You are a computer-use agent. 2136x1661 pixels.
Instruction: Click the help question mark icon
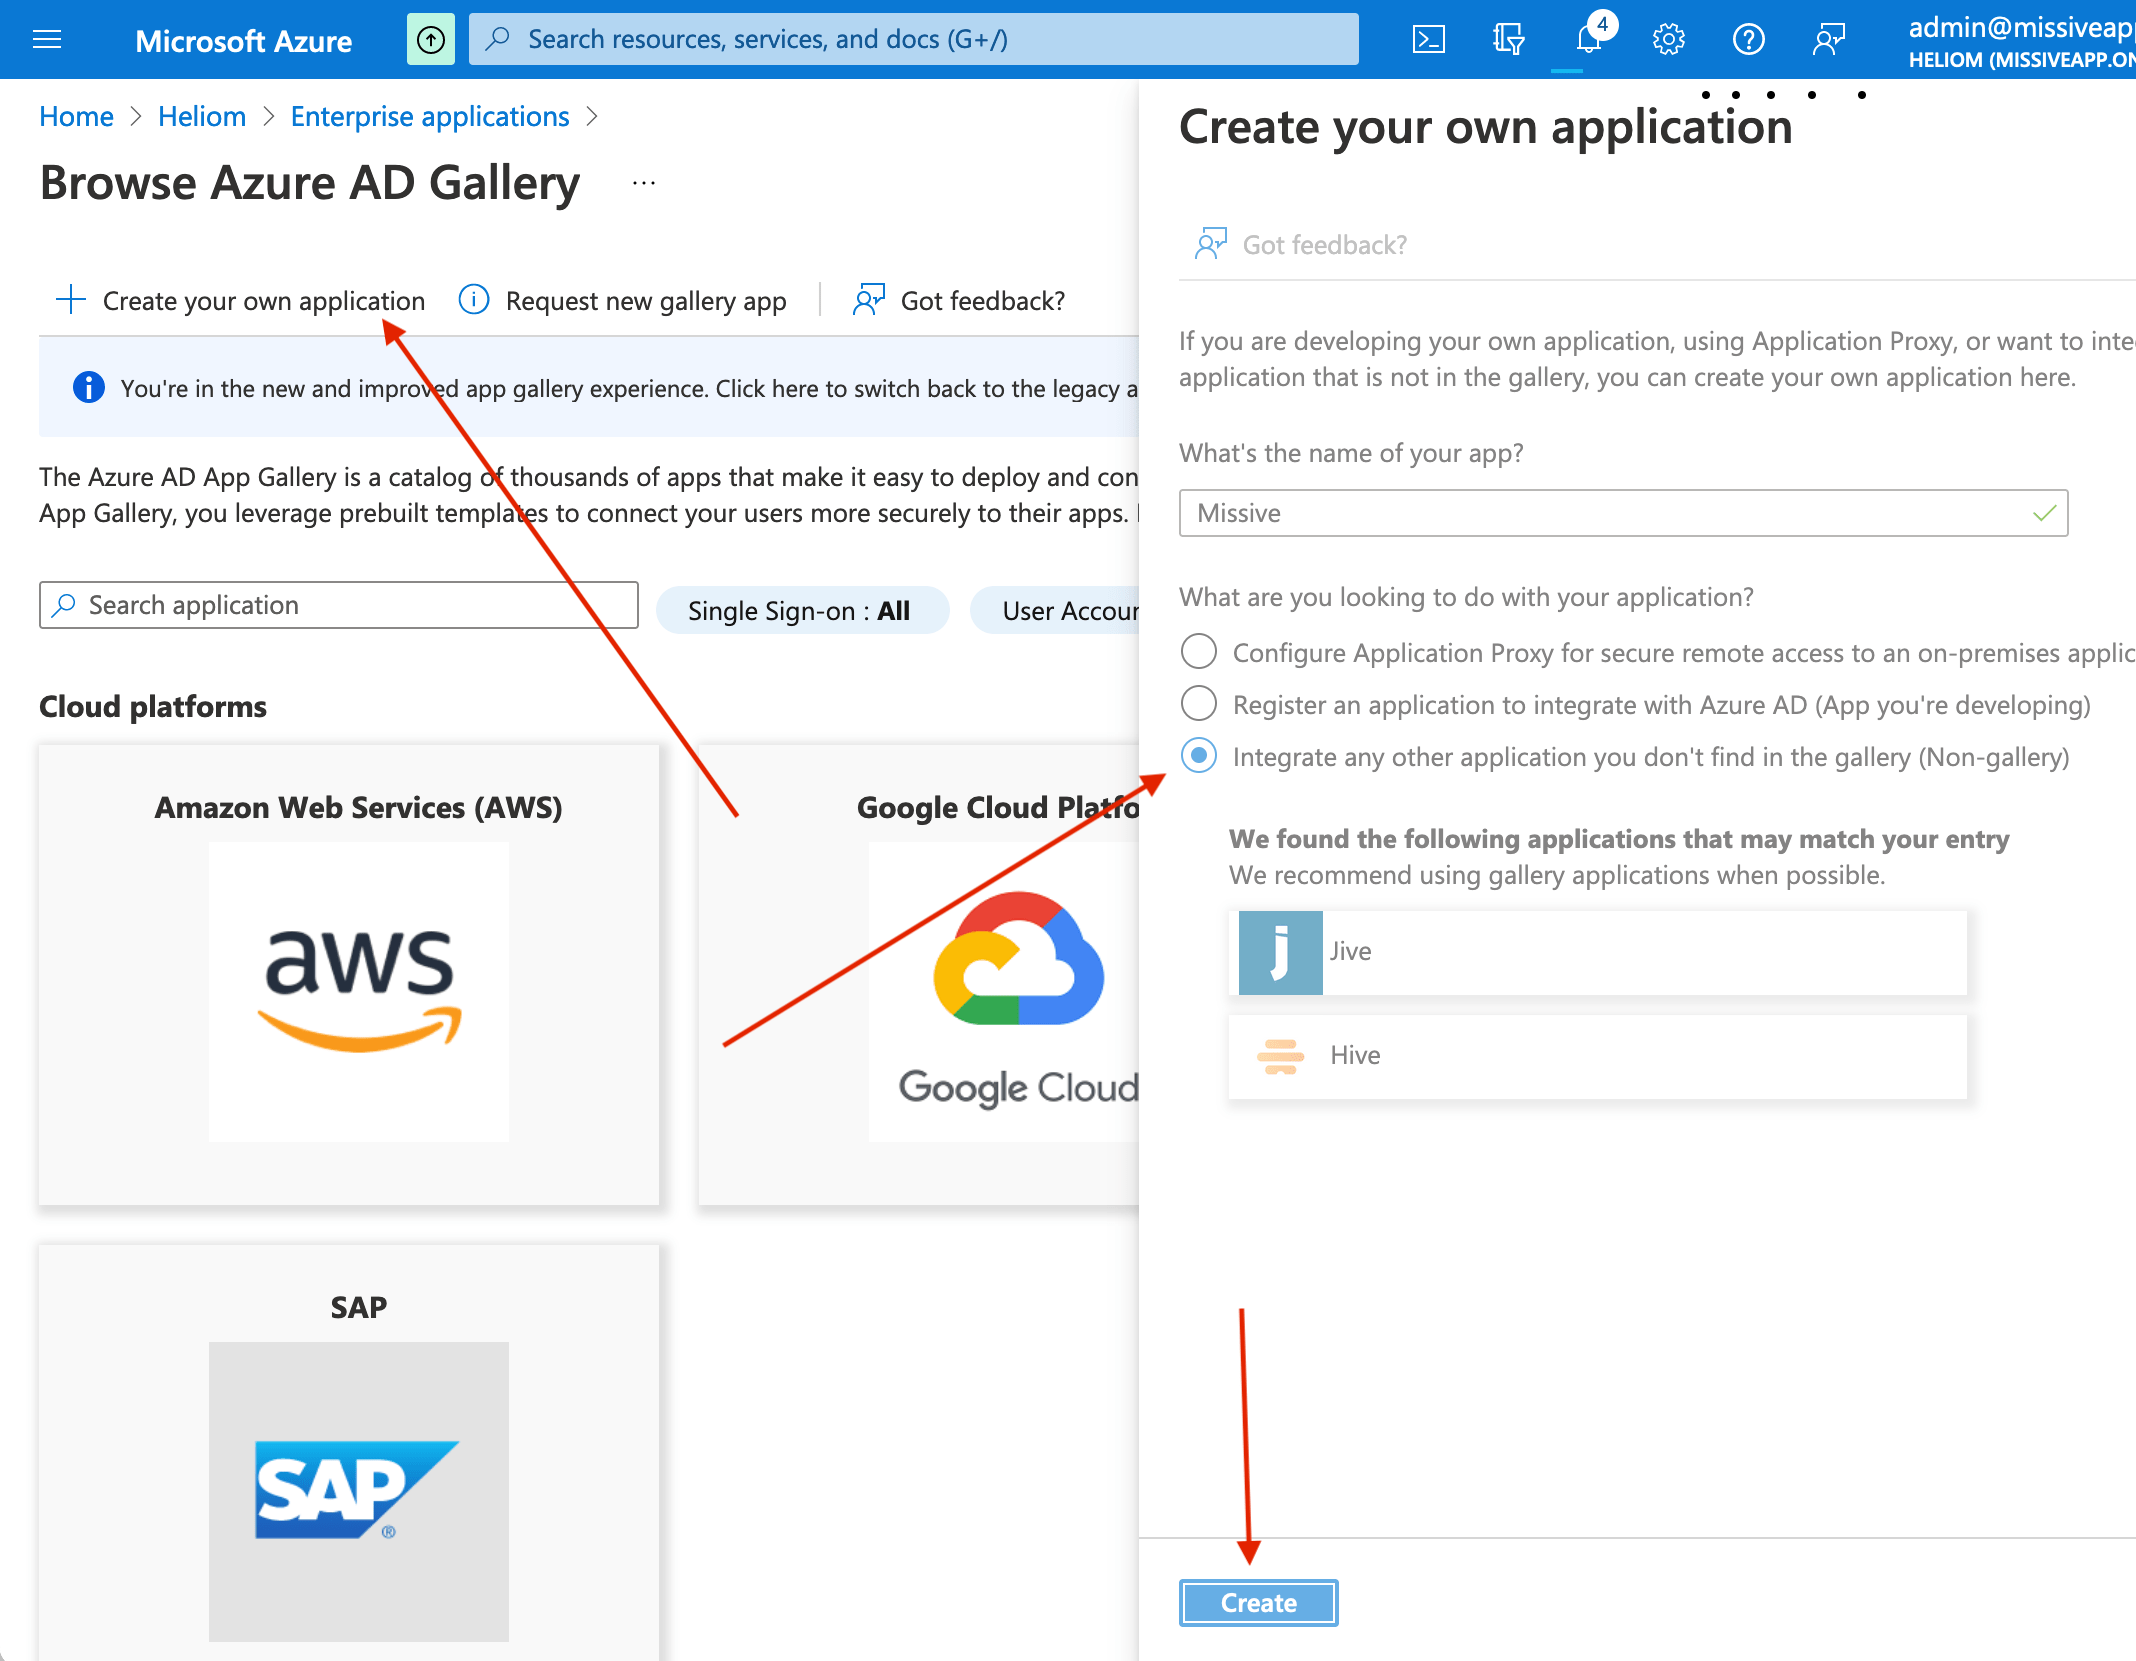pyautogui.click(x=1748, y=40)
